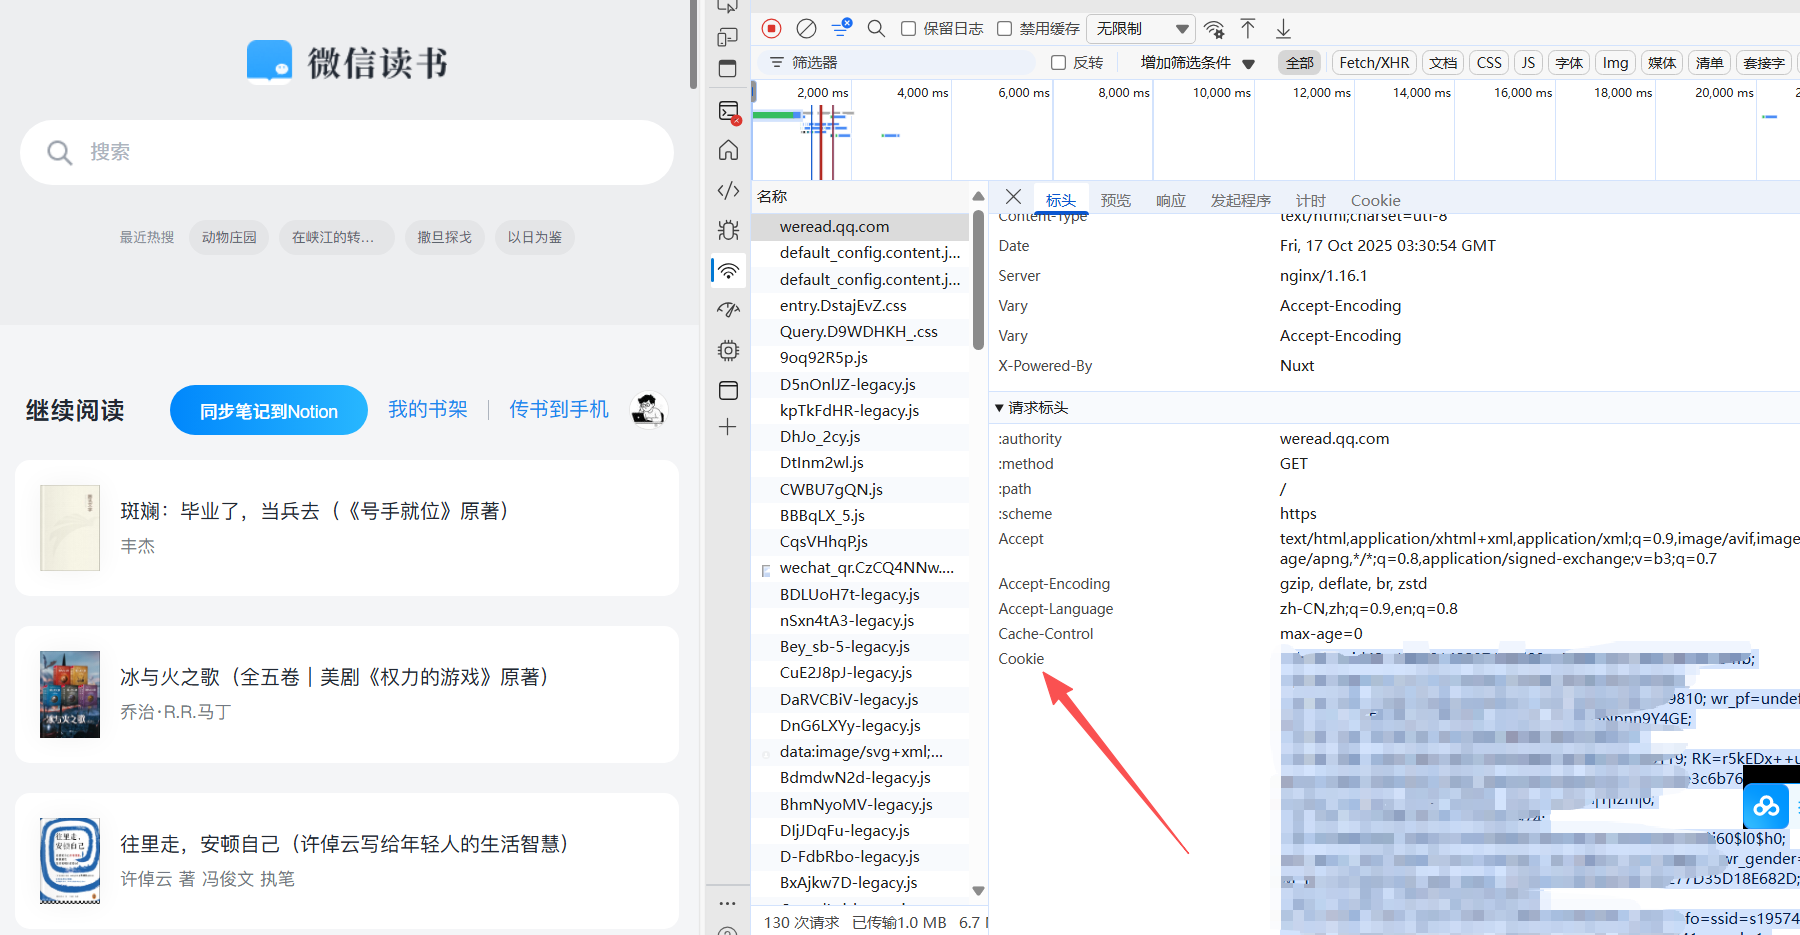Screen dimensions: 1800x935
Task: Enable the 保留日志 checkbox
Action: 908,28
